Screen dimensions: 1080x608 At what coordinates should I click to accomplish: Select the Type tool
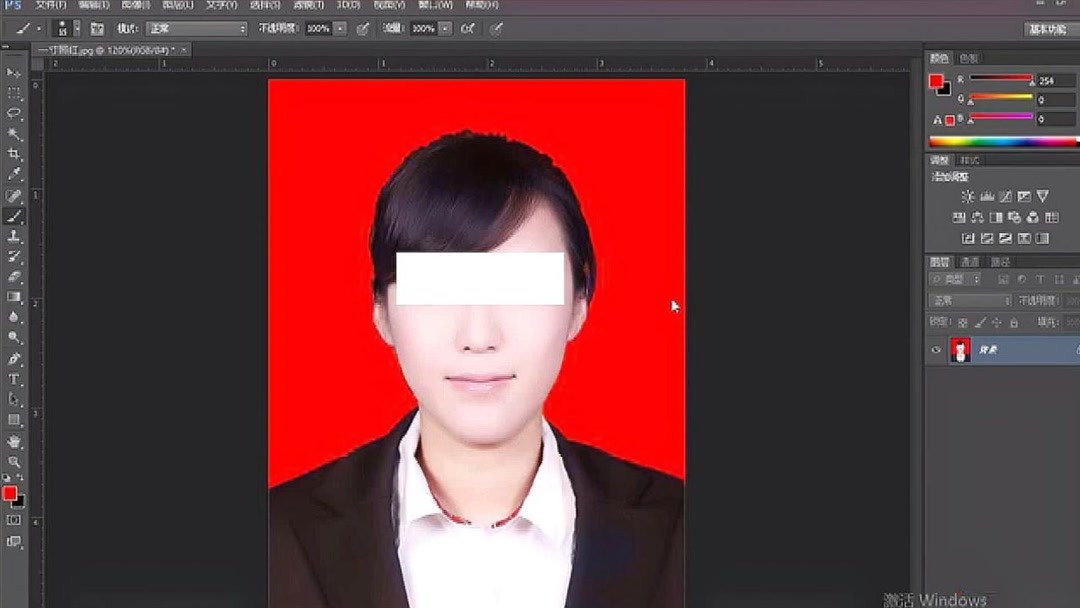coord(14,378)
